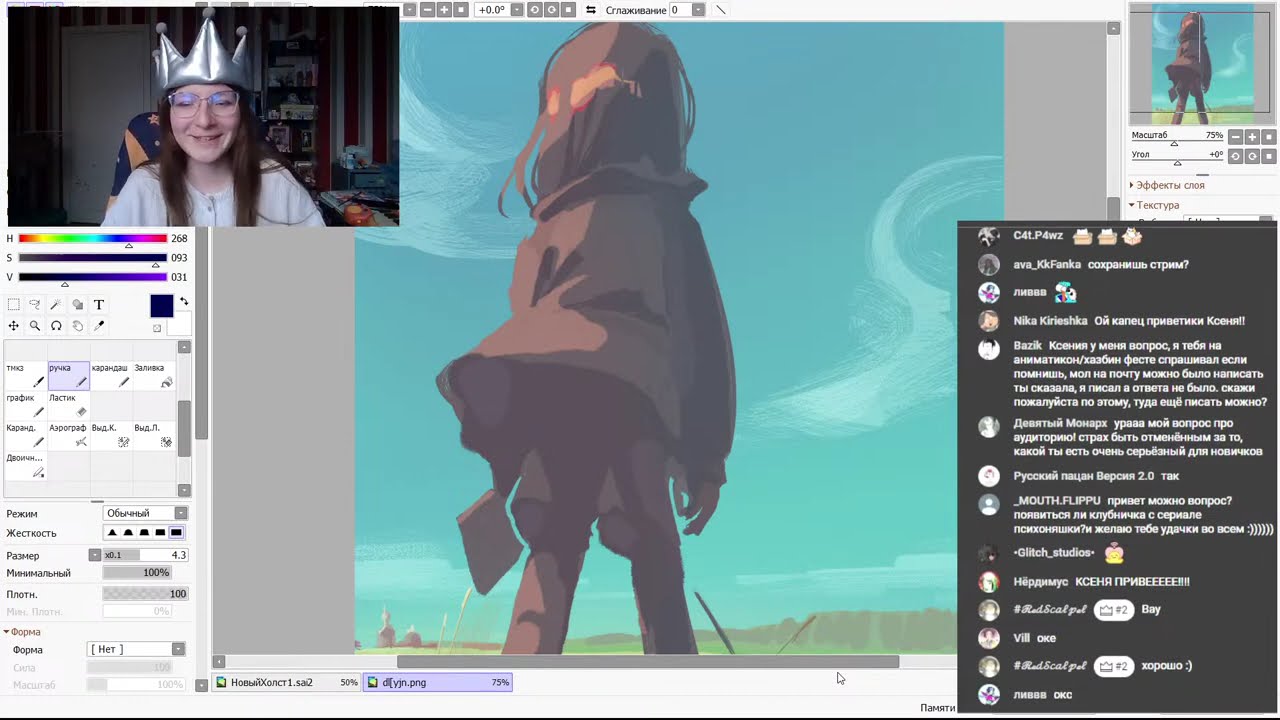Select the lasso selection tool
Viewport: 1280px width, 720px height.
(34, 305)
